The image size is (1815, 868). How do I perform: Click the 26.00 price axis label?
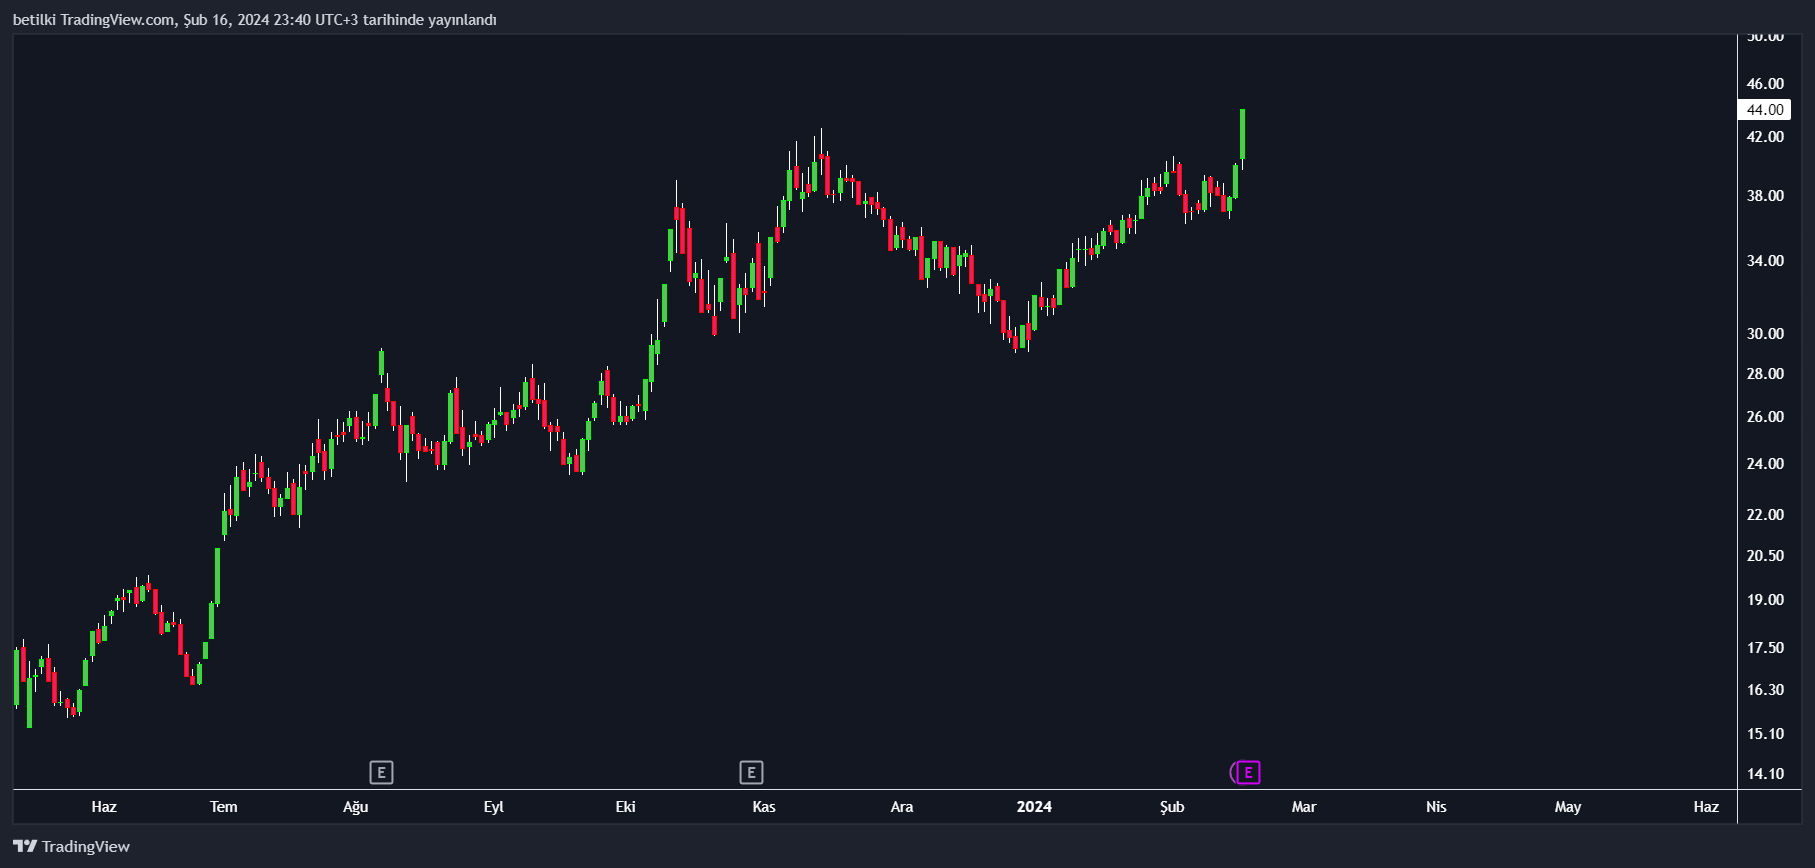pyautogui.click(x=1765, y=417)
